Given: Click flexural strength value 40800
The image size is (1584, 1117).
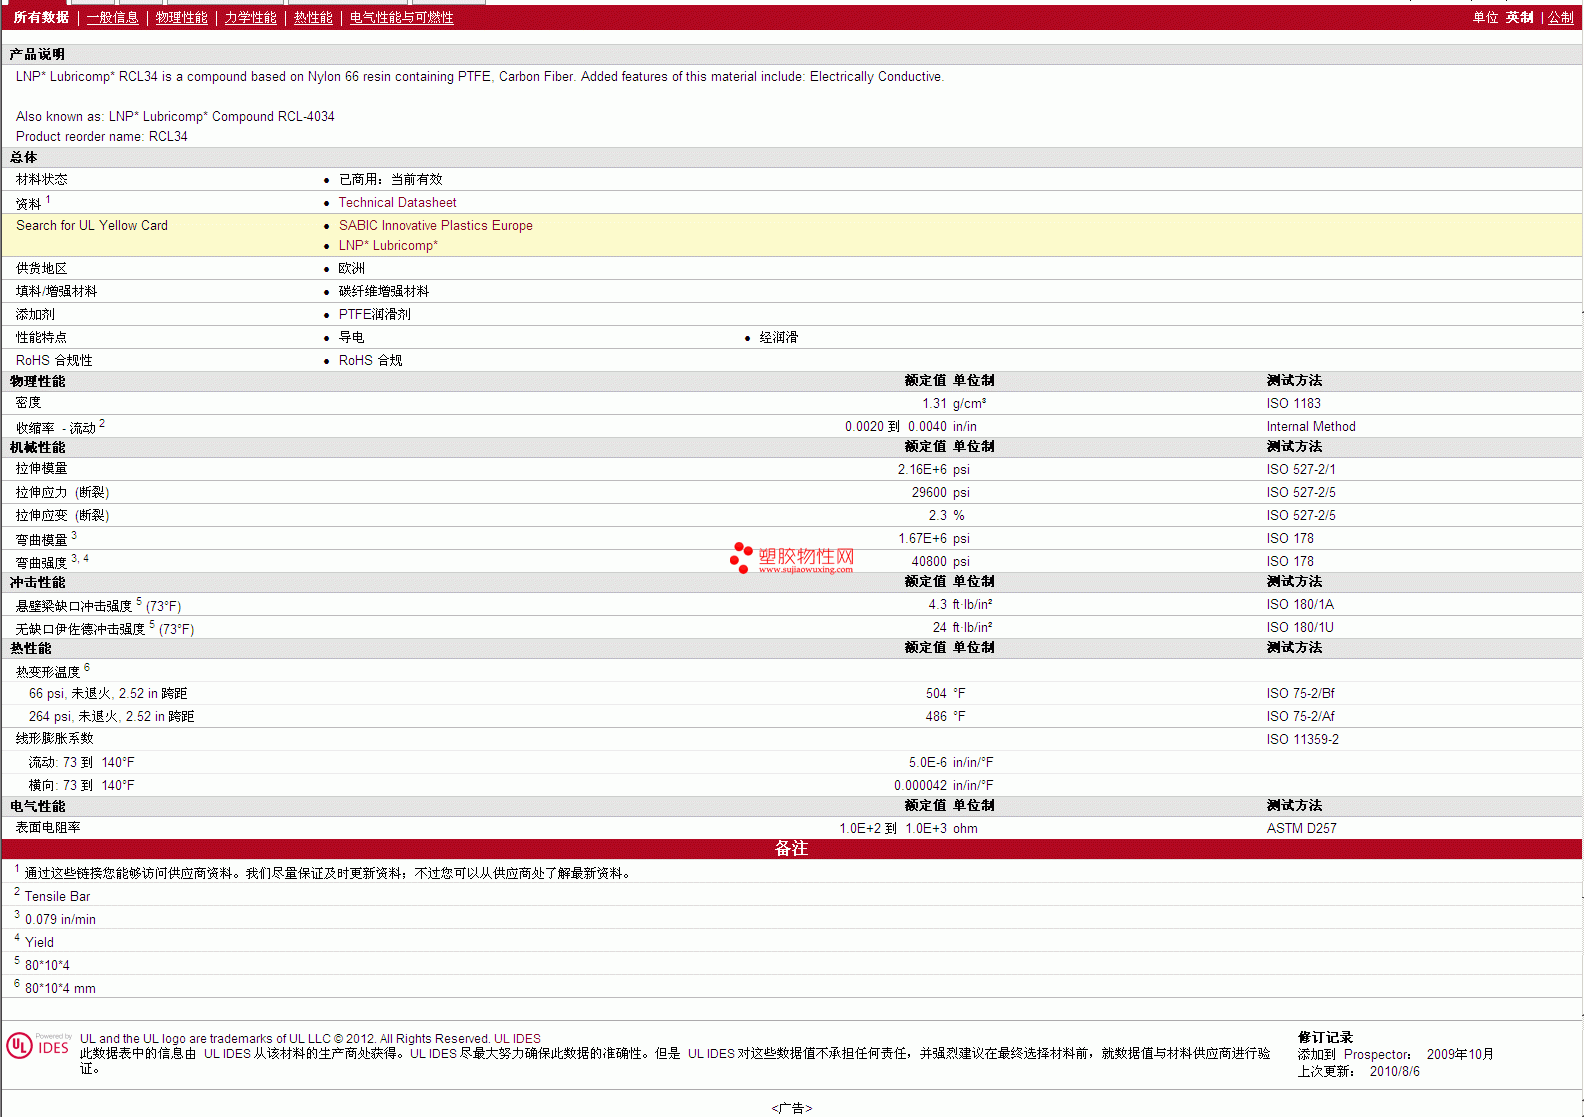Looking at the screenshot, I should click(929, 562).
